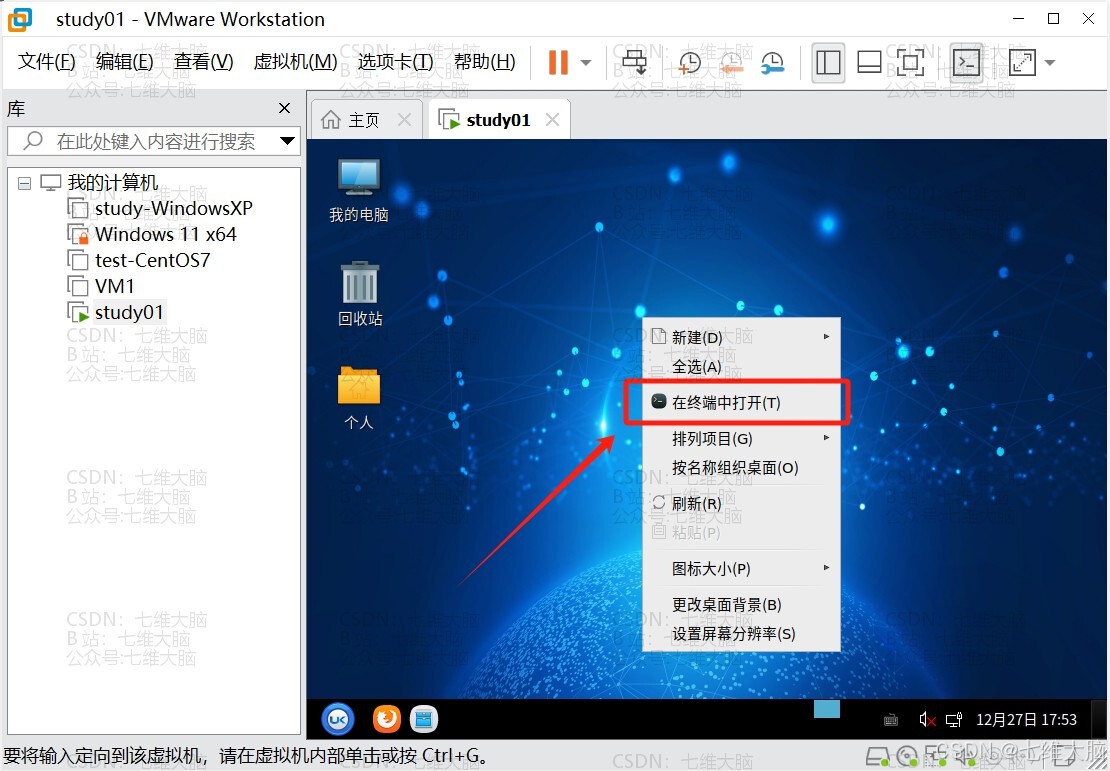Open the console view toolbar icon
This screenshot has height=771, width=1110.
pyautogui.click(x=967, y=62)
